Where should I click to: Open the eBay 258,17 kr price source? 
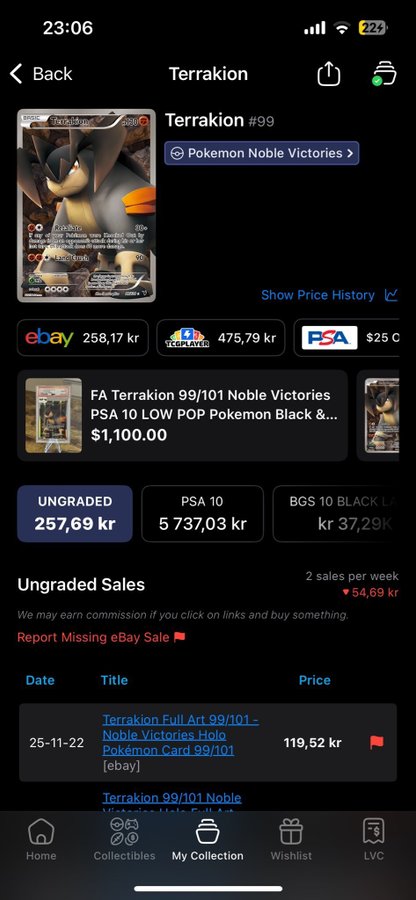click(83, 338)
